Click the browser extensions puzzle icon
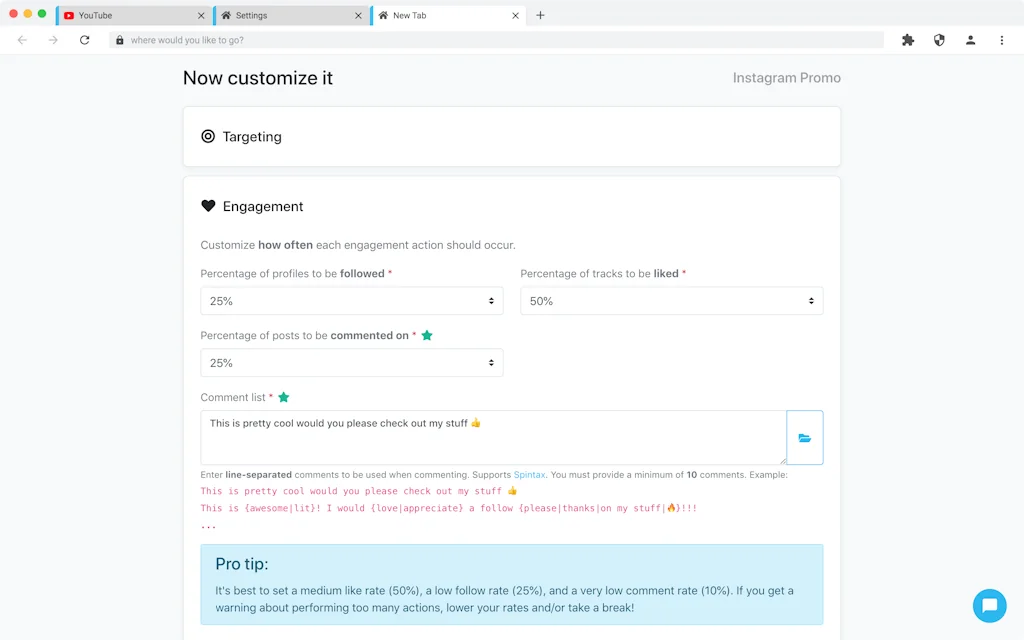The width and height of the screenshot is (1024, 640). click(907, 39)
